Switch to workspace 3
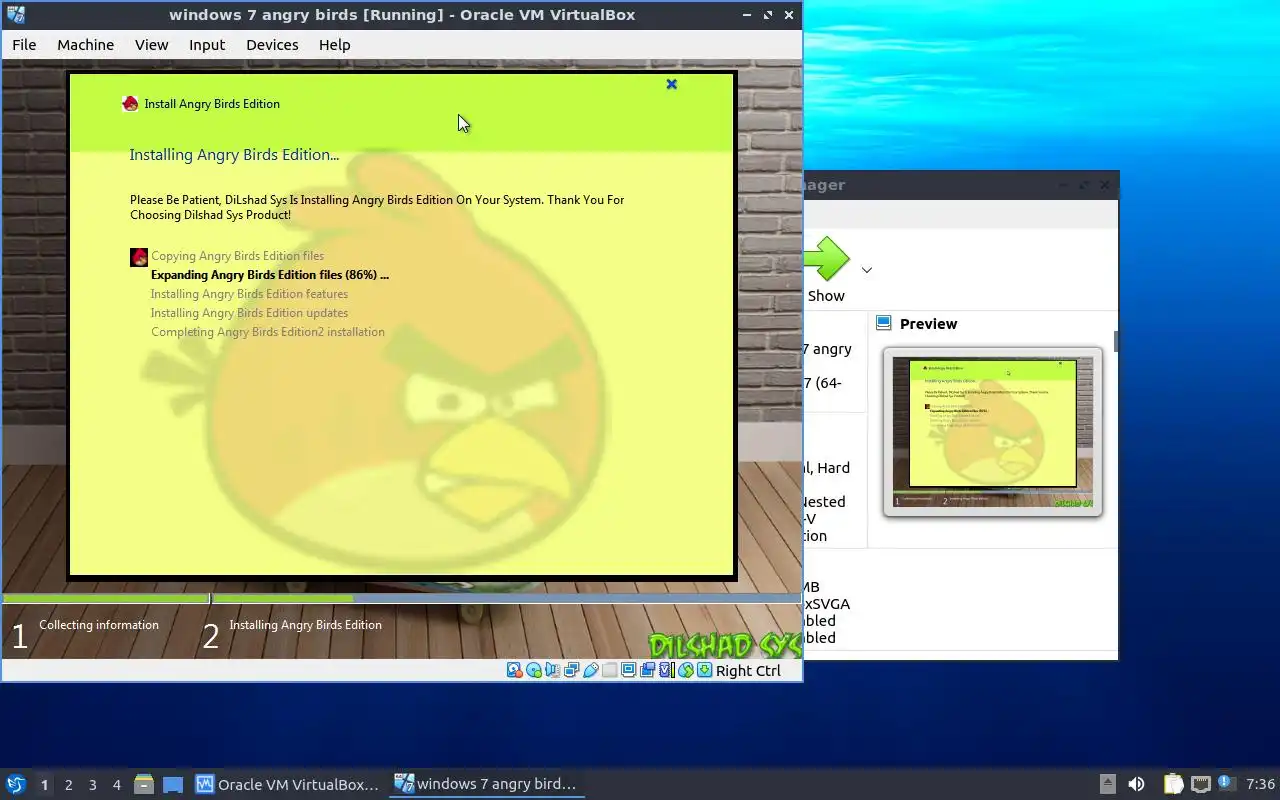1280x800 pixels. pos(93,785)
